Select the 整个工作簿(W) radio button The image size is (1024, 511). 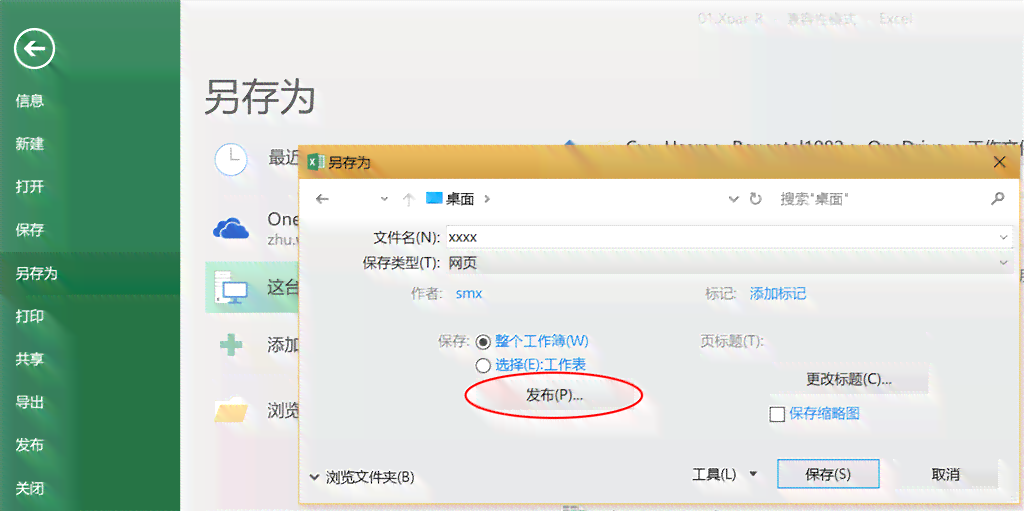point(483,341)
